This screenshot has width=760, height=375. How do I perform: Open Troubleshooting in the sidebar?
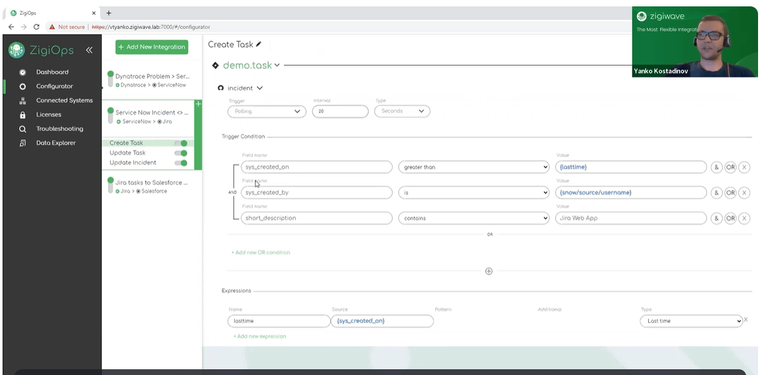click(60, 129)
